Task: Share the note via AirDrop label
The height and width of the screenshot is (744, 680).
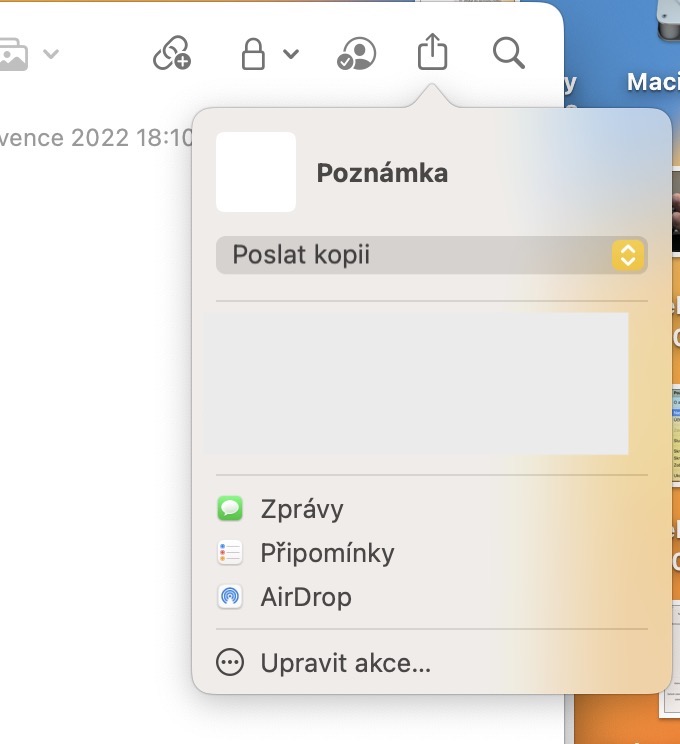Action: click(306, 597)
